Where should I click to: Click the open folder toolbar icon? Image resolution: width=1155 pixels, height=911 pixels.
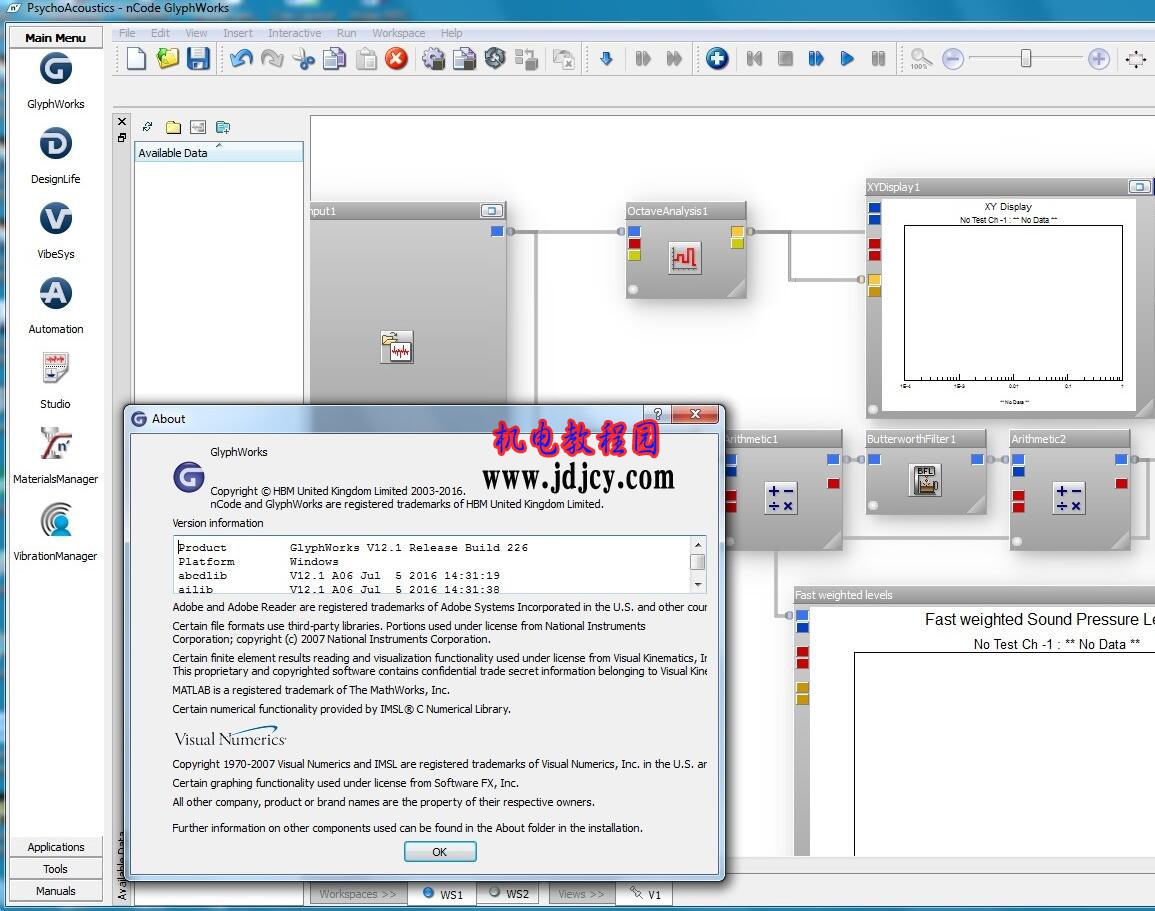pos(167,59)
